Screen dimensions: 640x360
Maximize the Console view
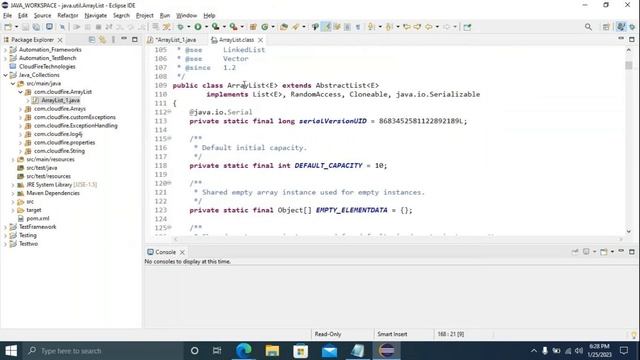pos(632,252)
